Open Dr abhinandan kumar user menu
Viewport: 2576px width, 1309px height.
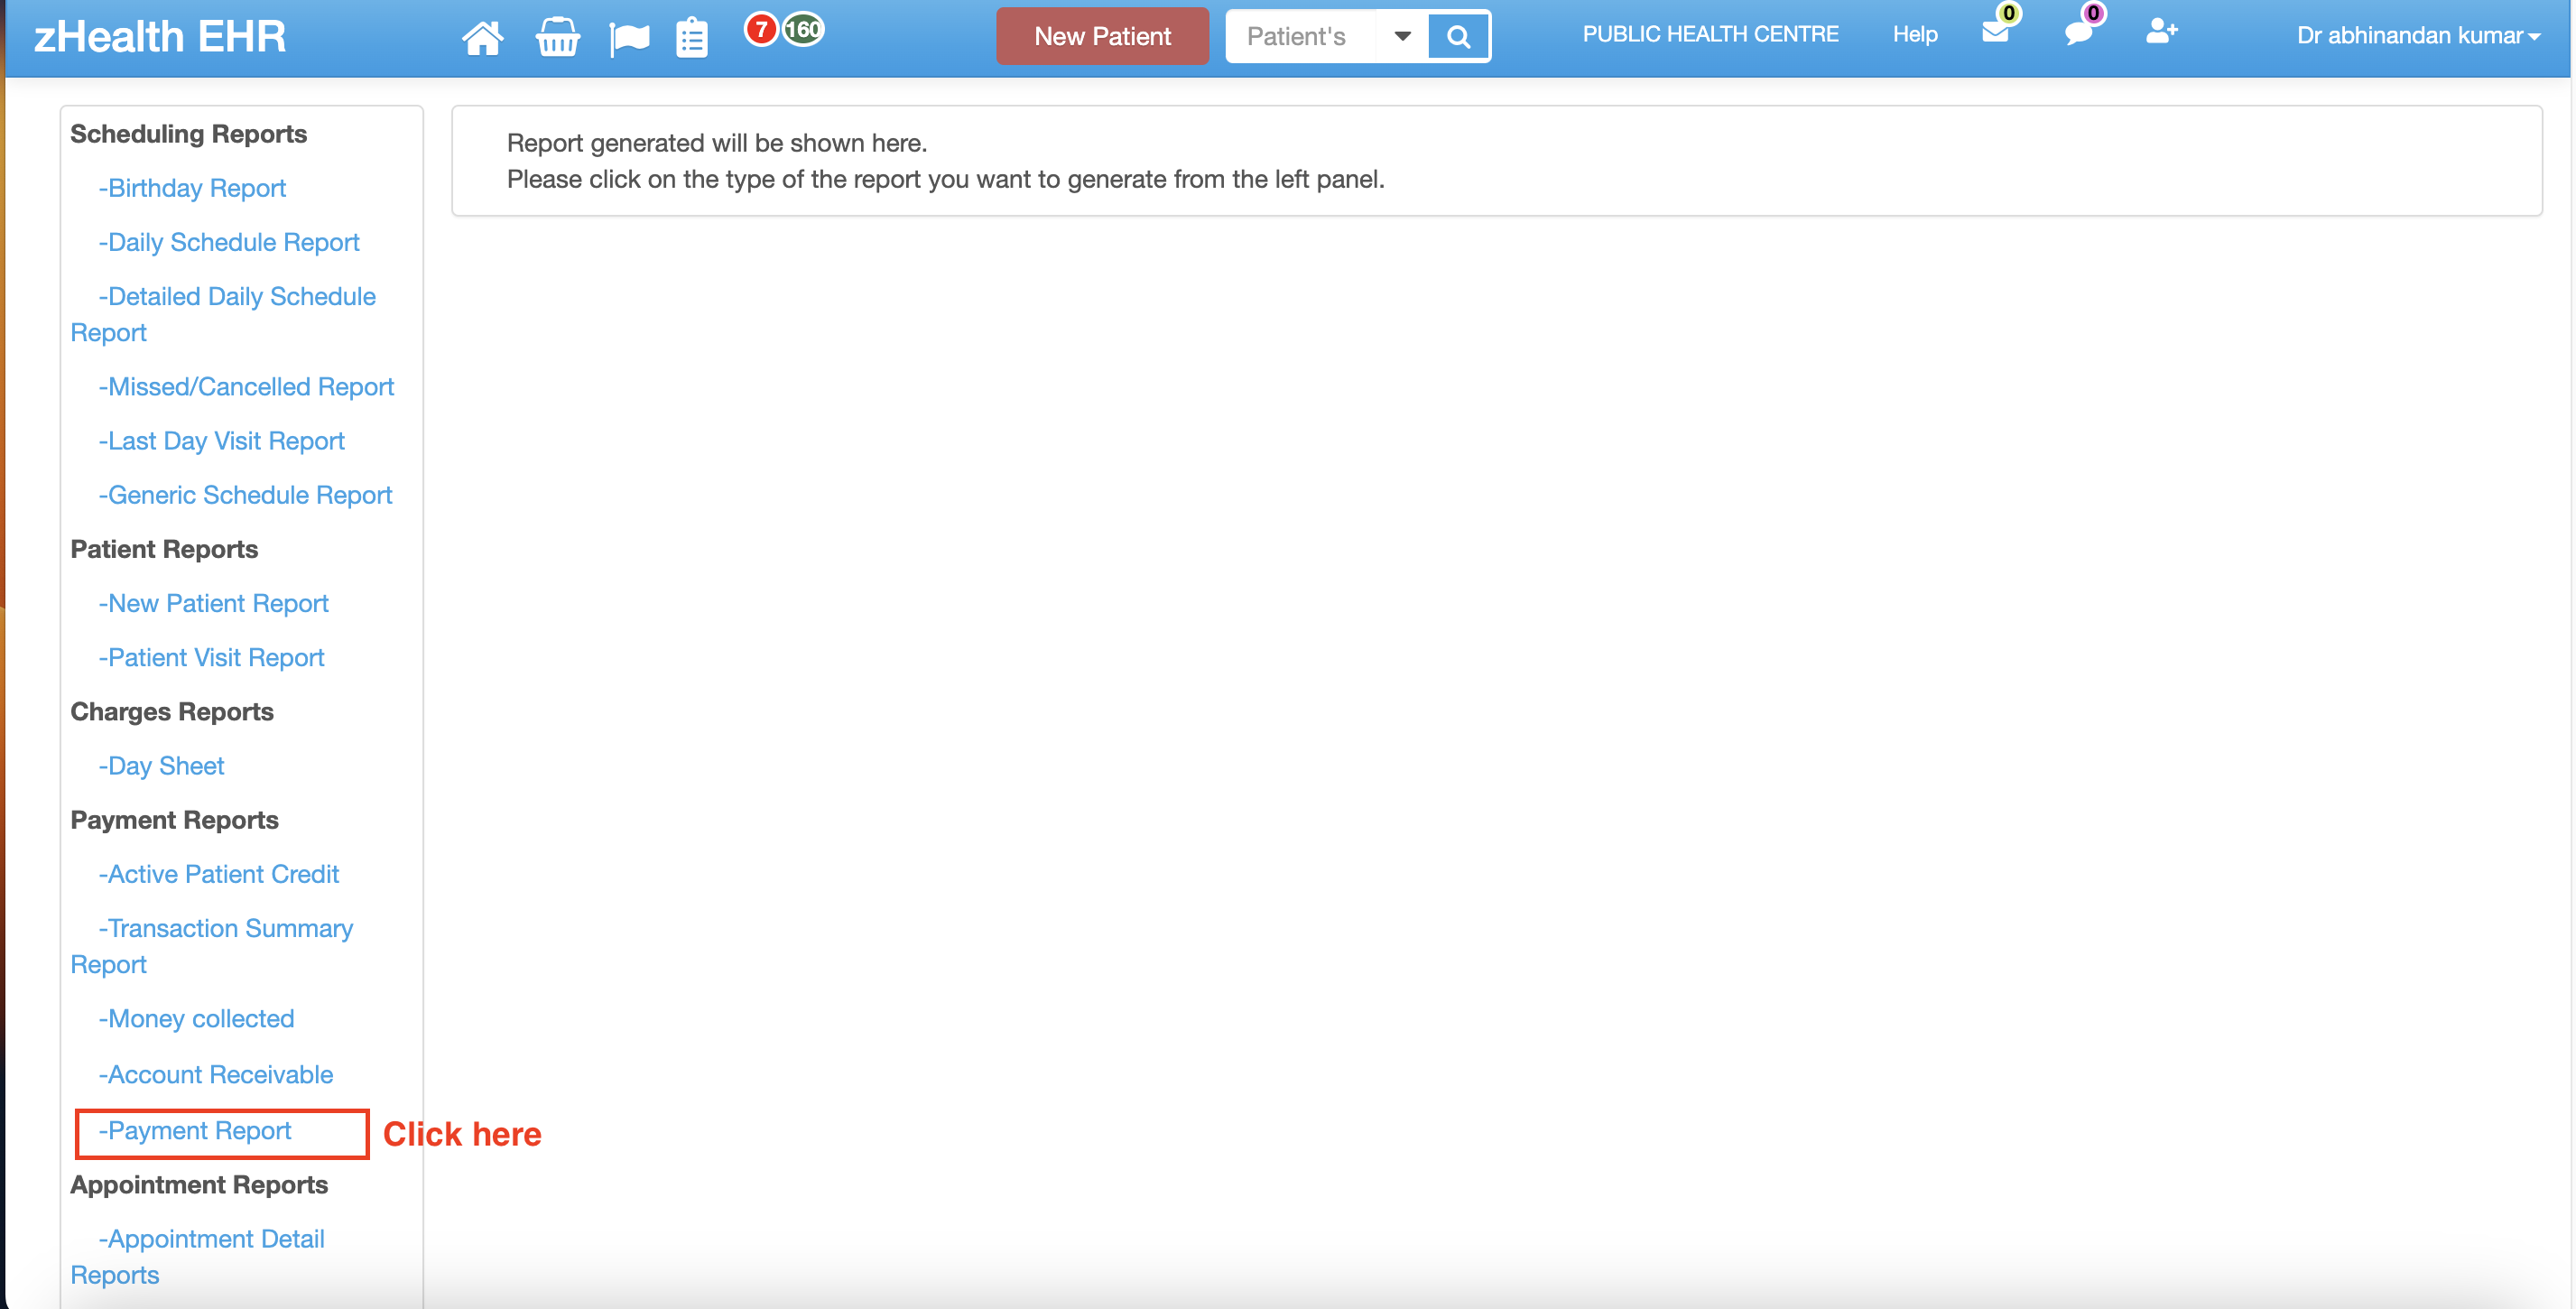click(x=2418, y=36)
